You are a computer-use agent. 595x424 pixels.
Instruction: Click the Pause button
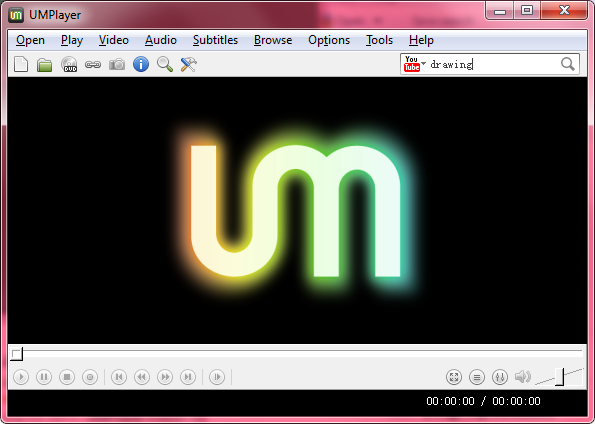[44, 377]
